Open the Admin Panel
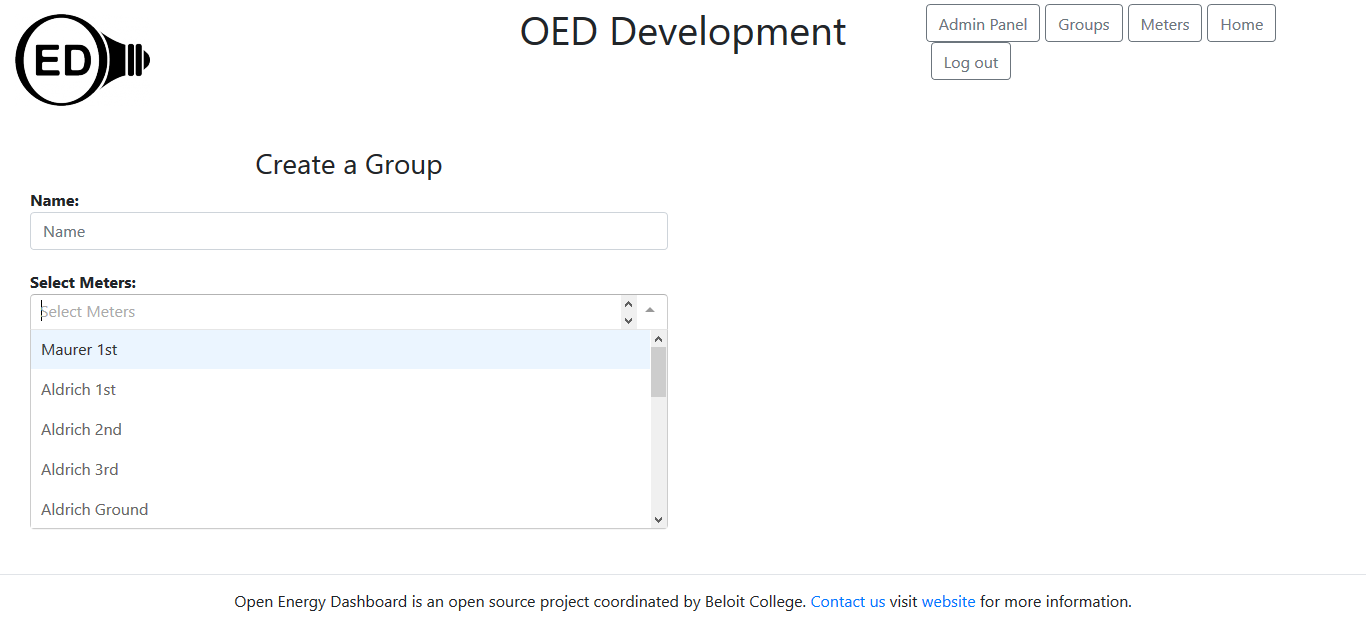 click(x=982, y=23)
